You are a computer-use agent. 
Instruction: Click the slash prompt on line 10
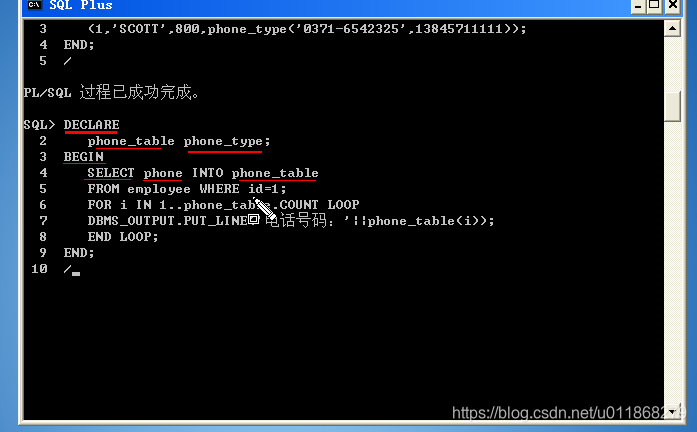[x=67, y=269]
